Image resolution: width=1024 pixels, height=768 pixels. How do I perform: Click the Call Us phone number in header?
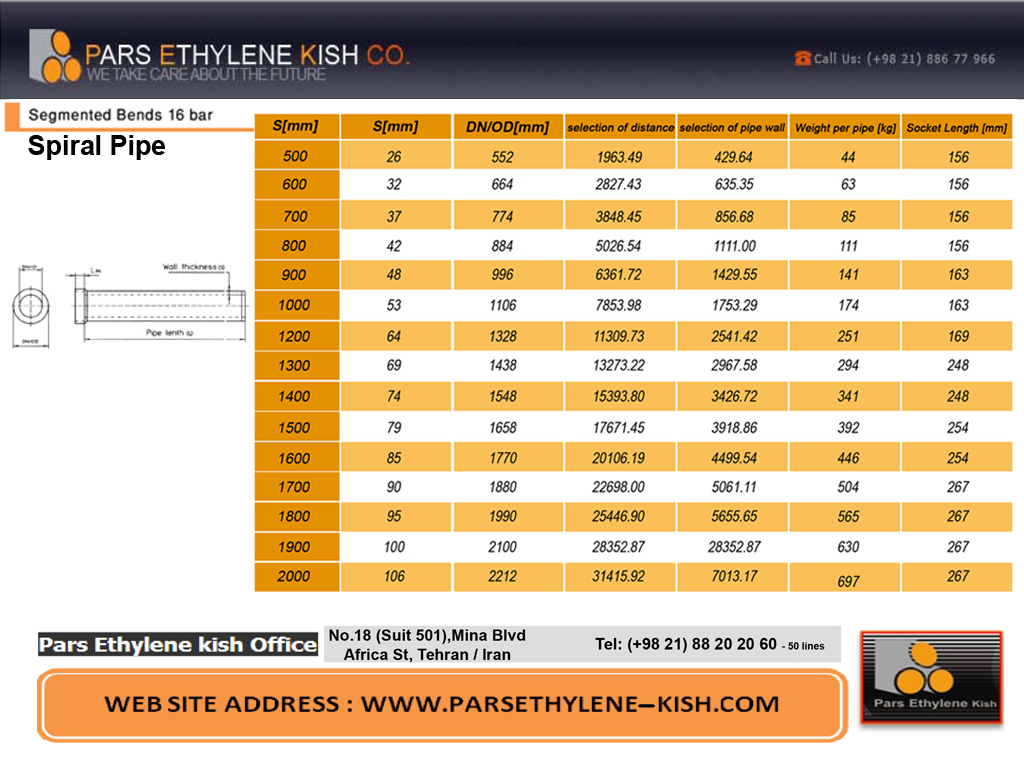[931, 59]
